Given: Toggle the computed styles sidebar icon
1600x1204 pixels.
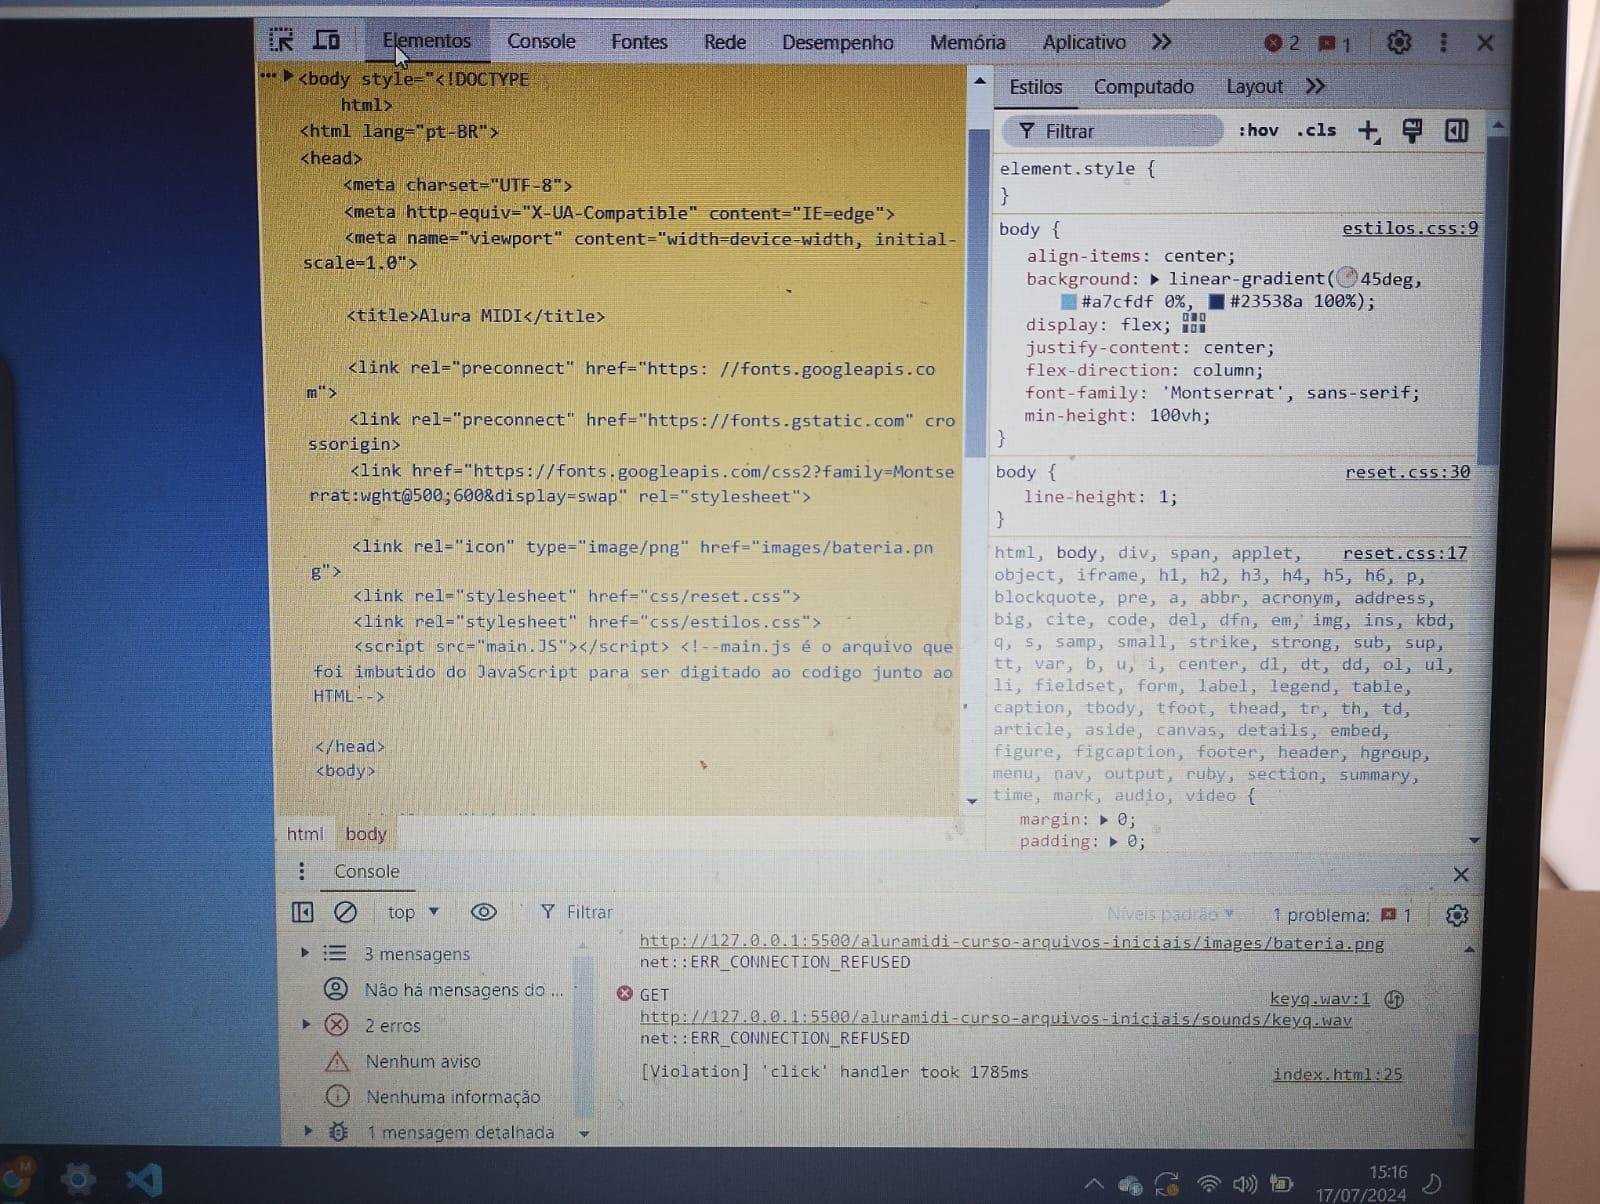Looking at the screenshot, I should (1456, 131).
